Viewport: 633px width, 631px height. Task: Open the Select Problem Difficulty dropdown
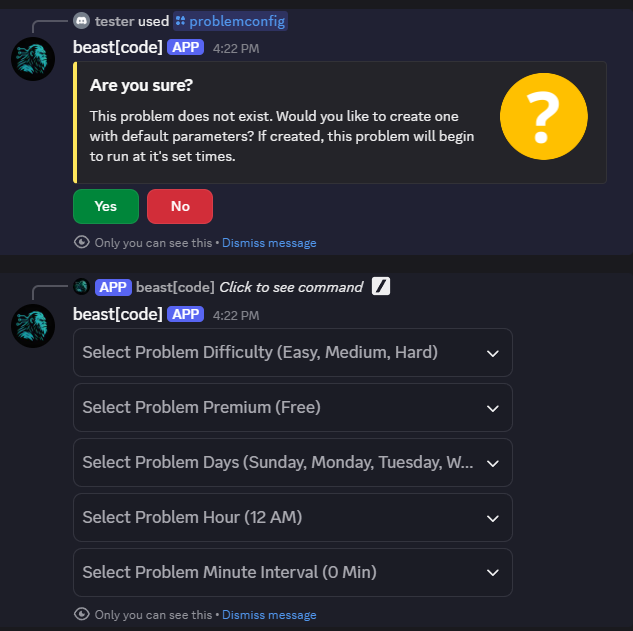[293, 352]
